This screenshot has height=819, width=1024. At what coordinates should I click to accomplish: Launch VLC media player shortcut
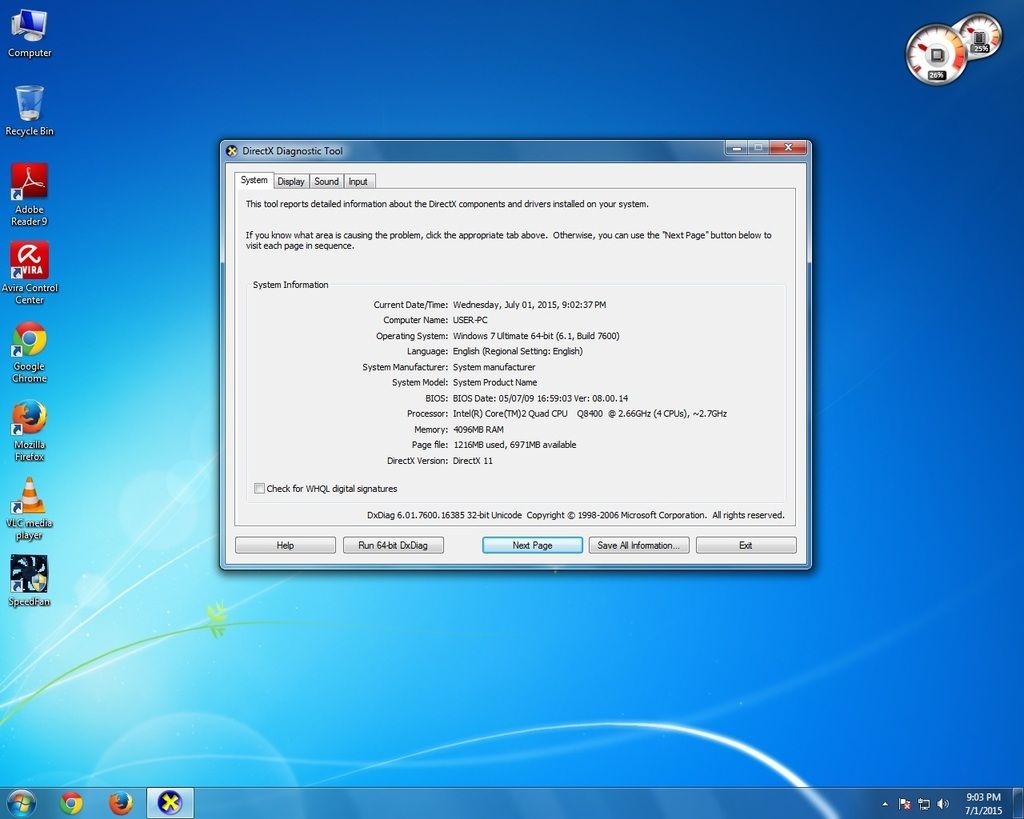point(30,496)
